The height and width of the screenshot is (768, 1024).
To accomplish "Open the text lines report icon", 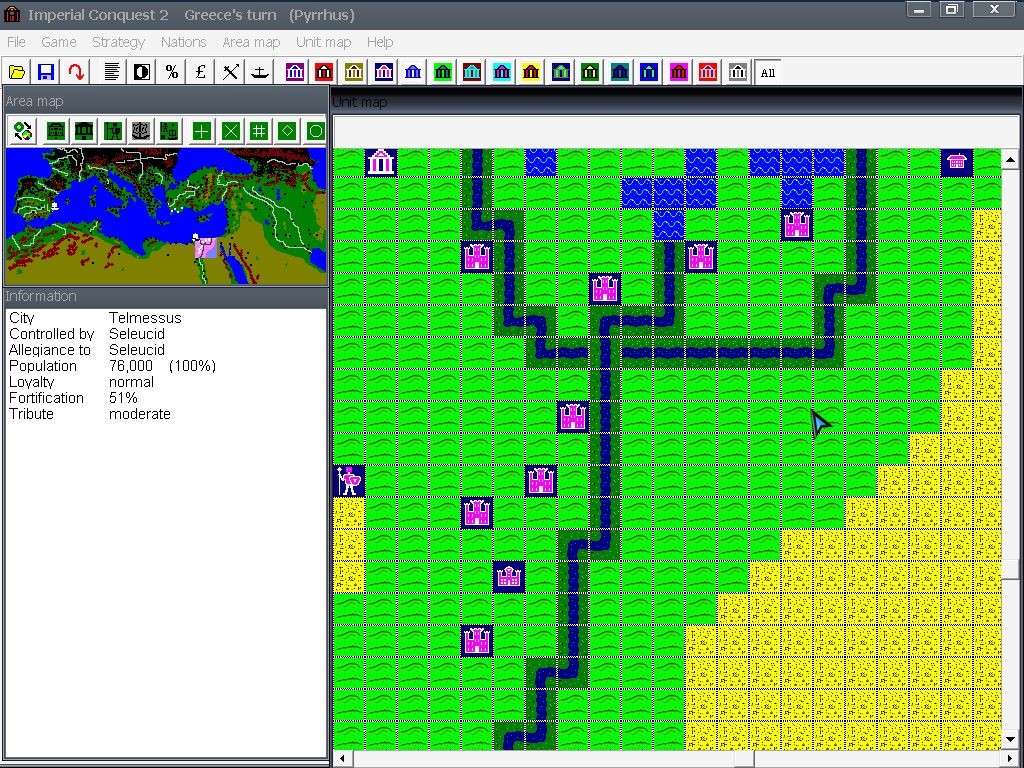I will tap(112, 72).
